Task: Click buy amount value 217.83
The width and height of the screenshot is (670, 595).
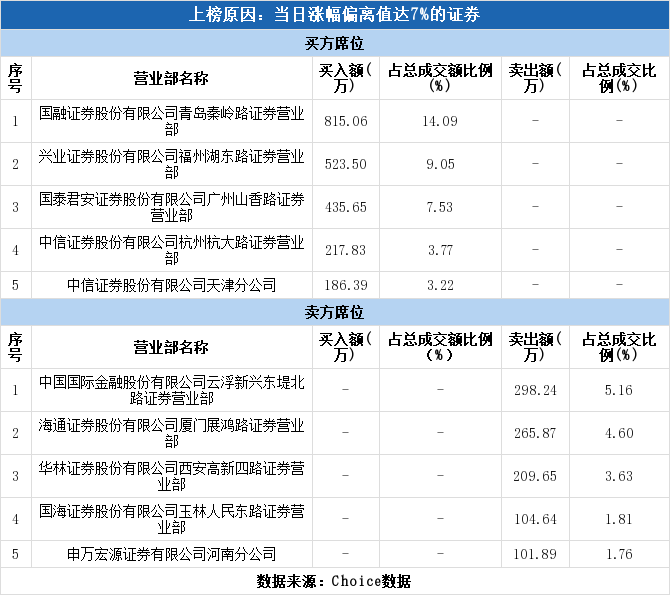Action: point(346,250)
